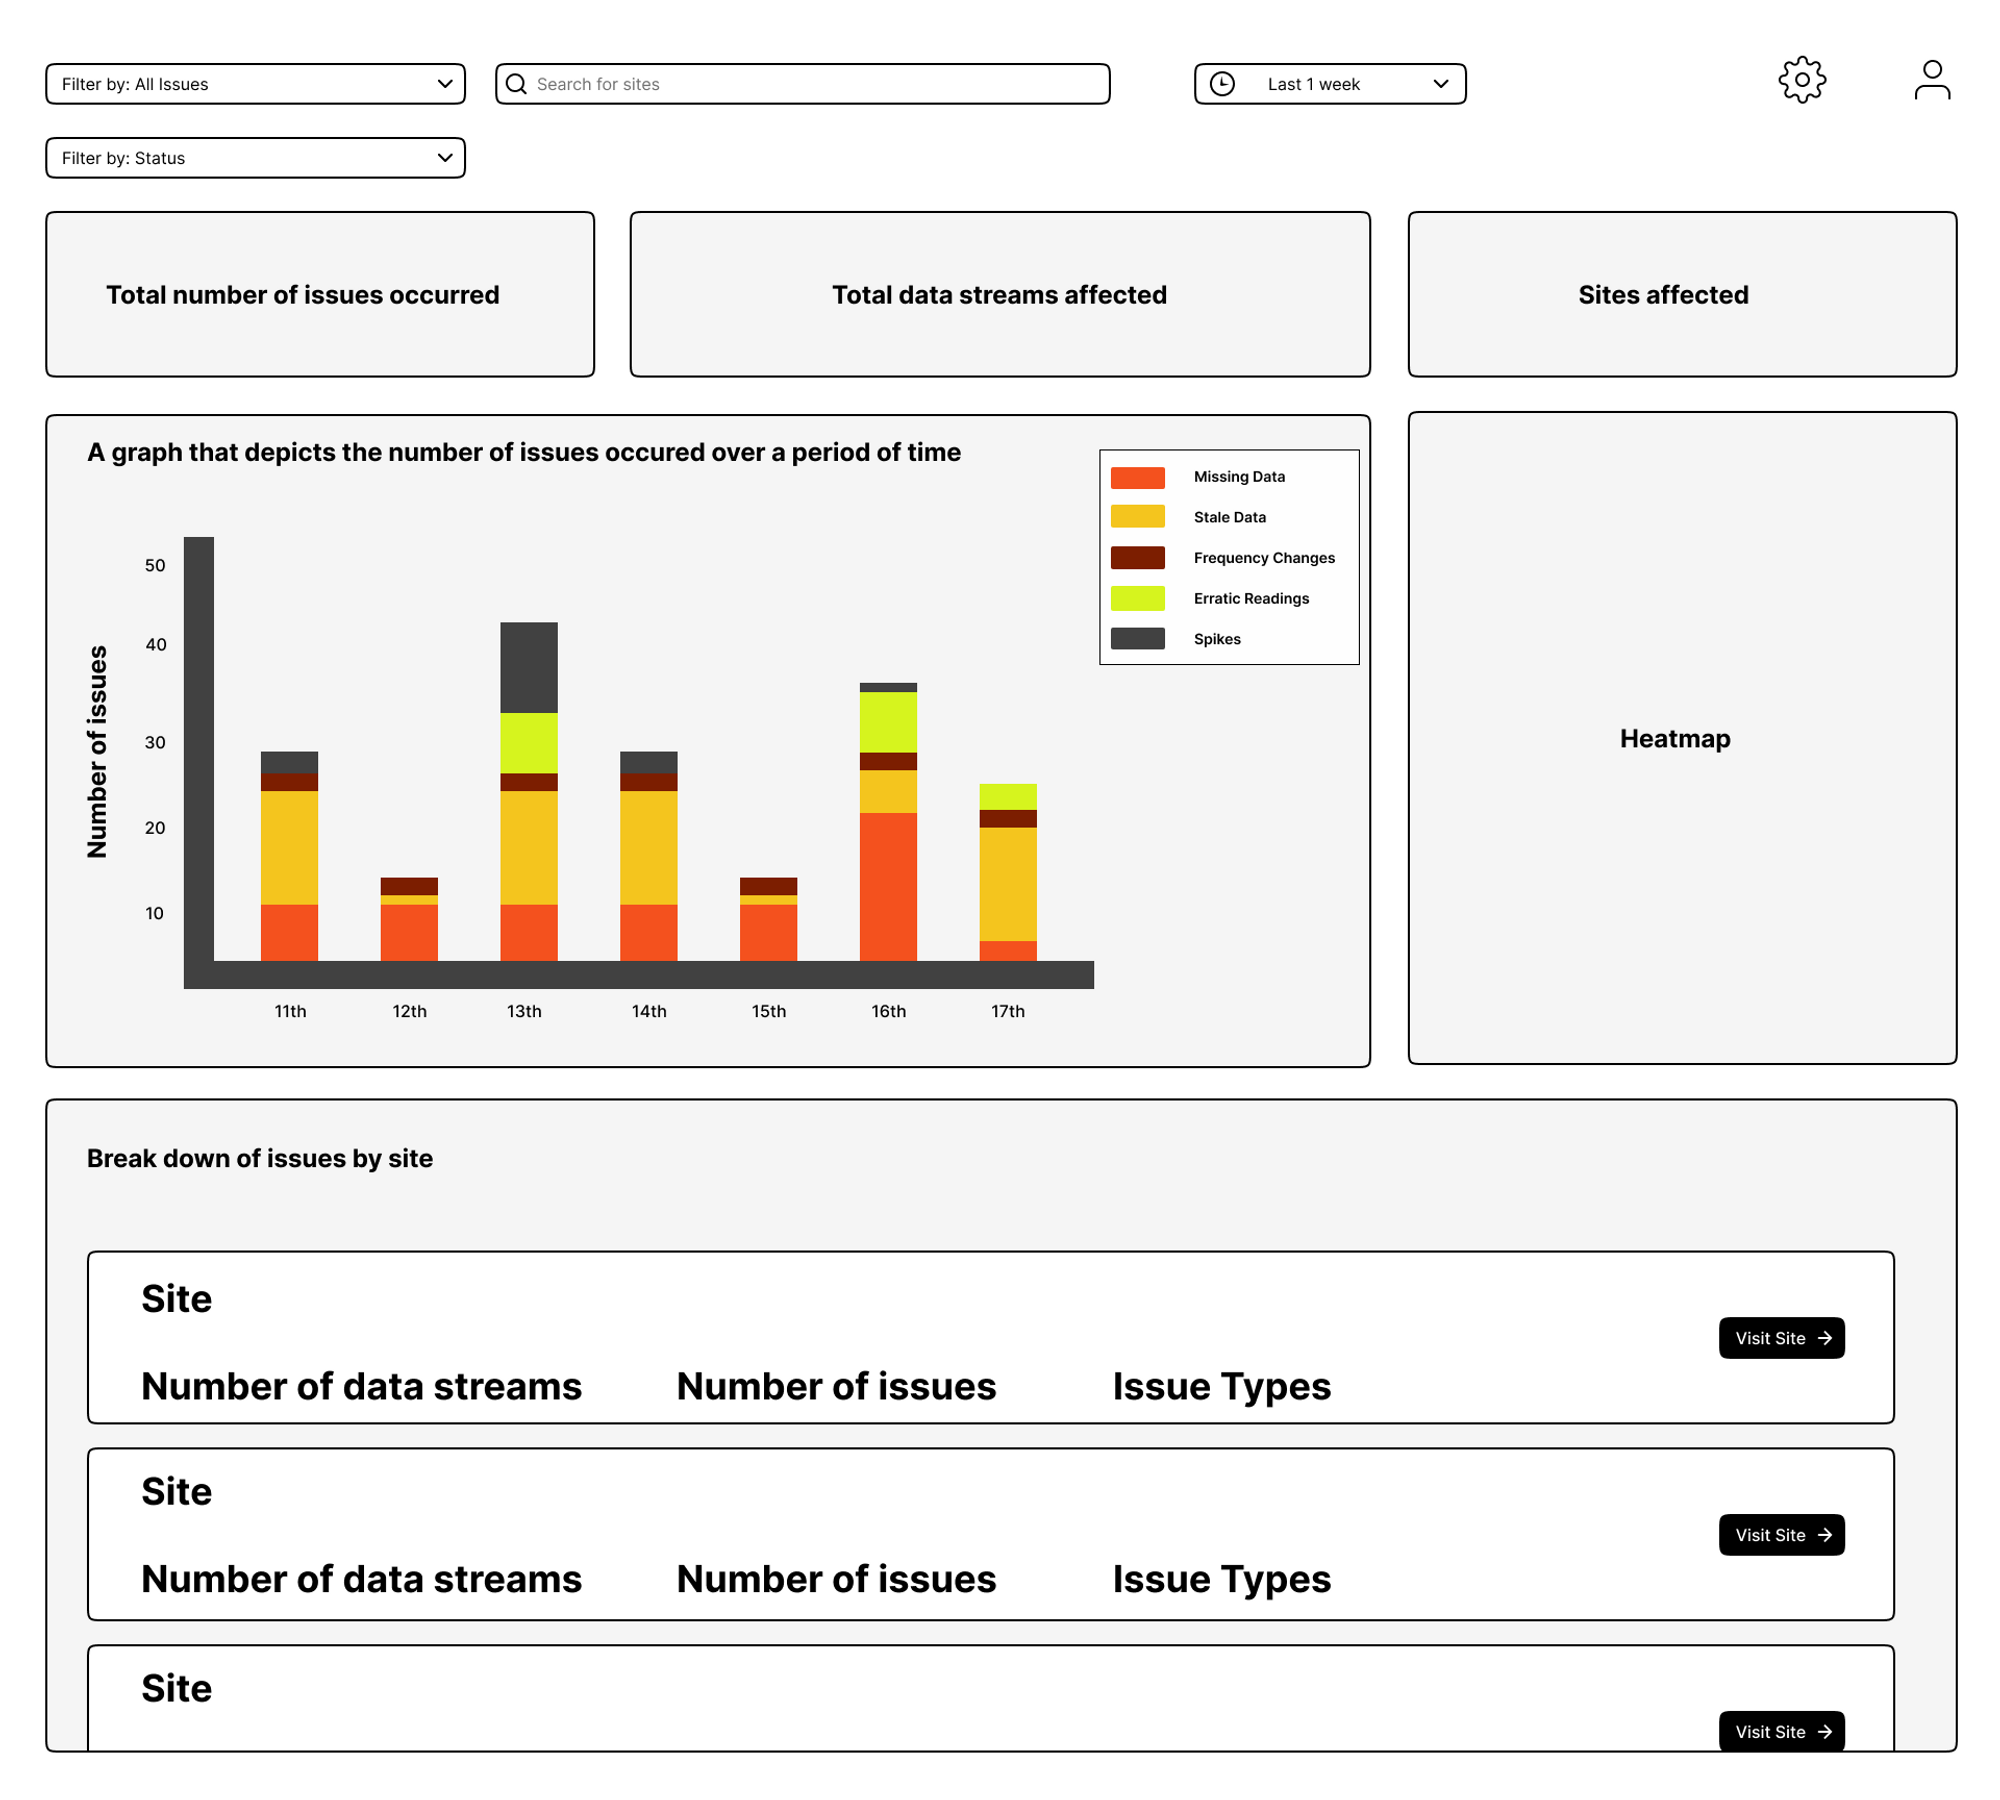
Task: Click Visit Site on the third site row
Action: coord(1781,1731)
